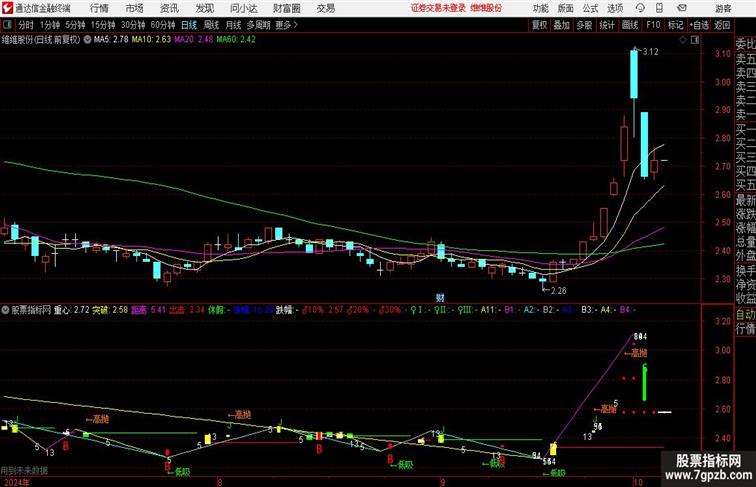756x487 pixels.
Task: Click the 2024年 date axis label
Action: click(15, 482)
